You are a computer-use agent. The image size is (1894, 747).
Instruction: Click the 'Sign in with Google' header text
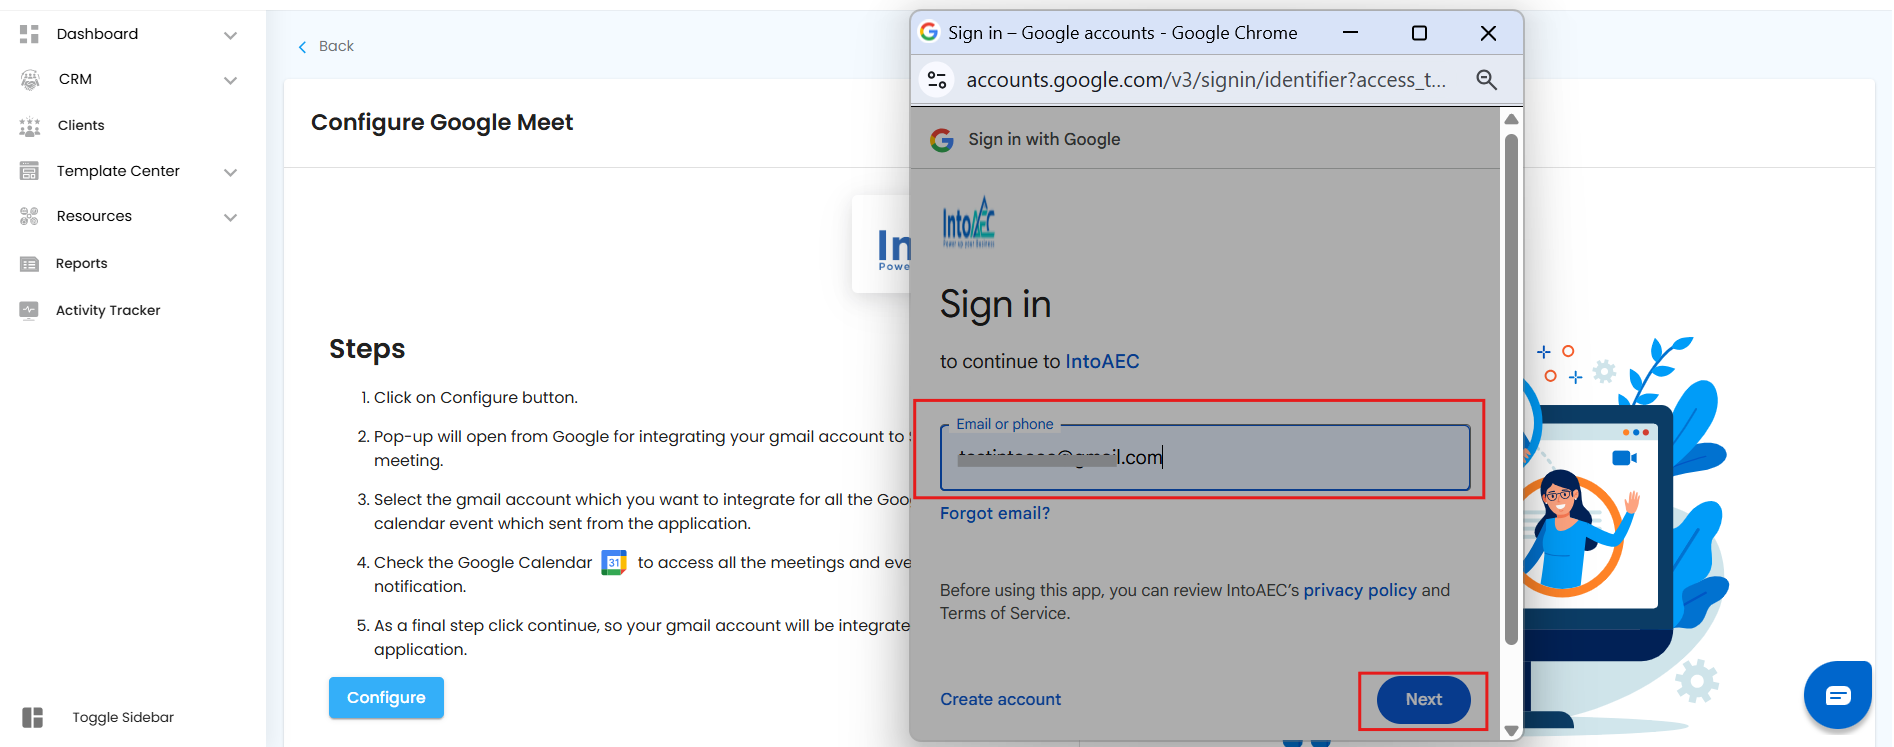click(1044, 139)
